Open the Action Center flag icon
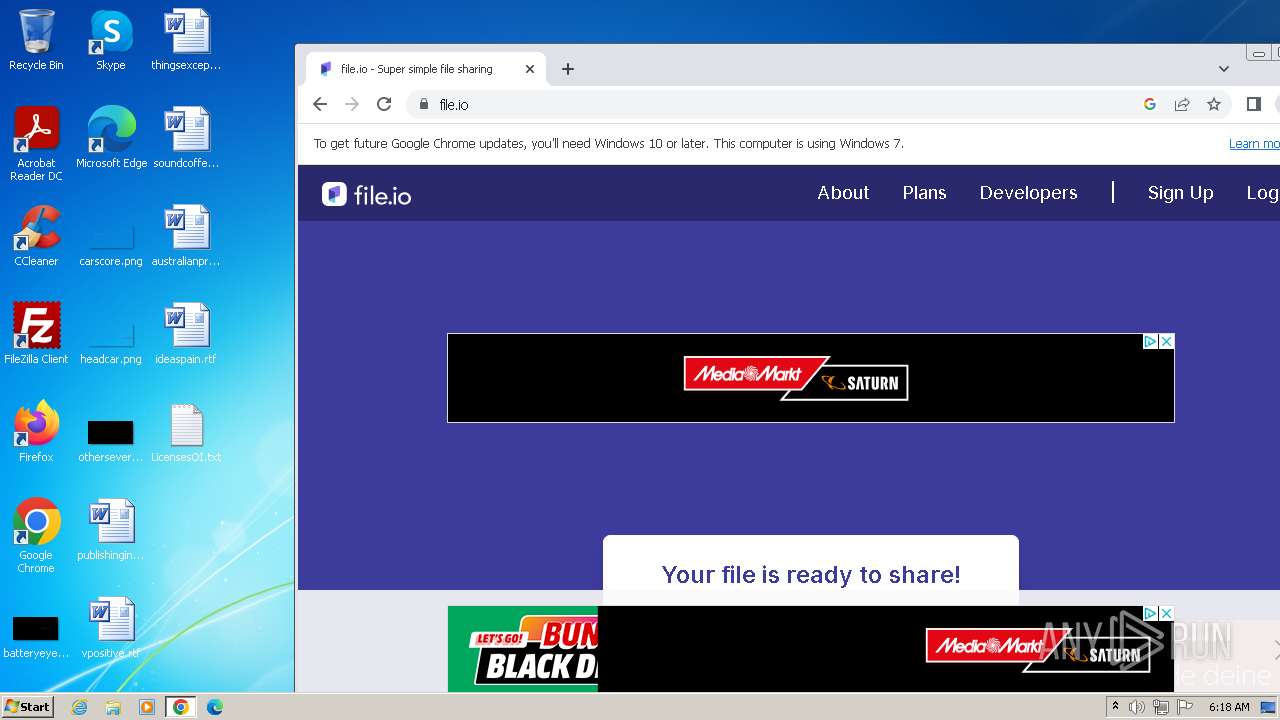Screen dimensions: 1280x720 1185,707
